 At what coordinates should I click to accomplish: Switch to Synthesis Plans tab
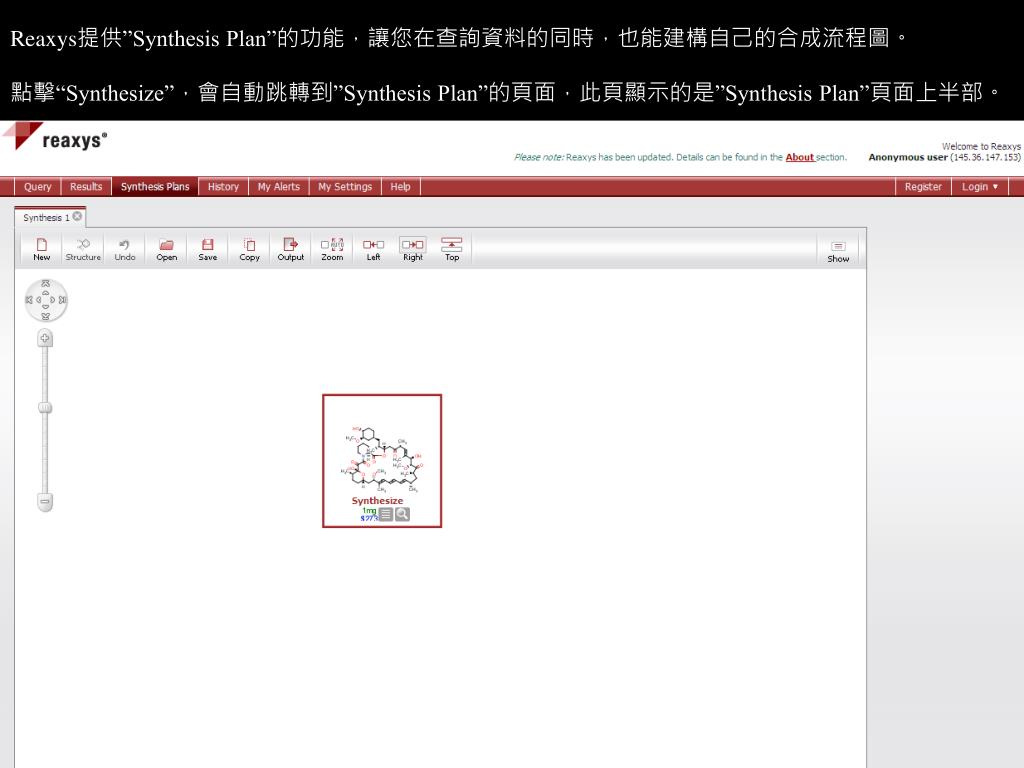tap(155, 186)
